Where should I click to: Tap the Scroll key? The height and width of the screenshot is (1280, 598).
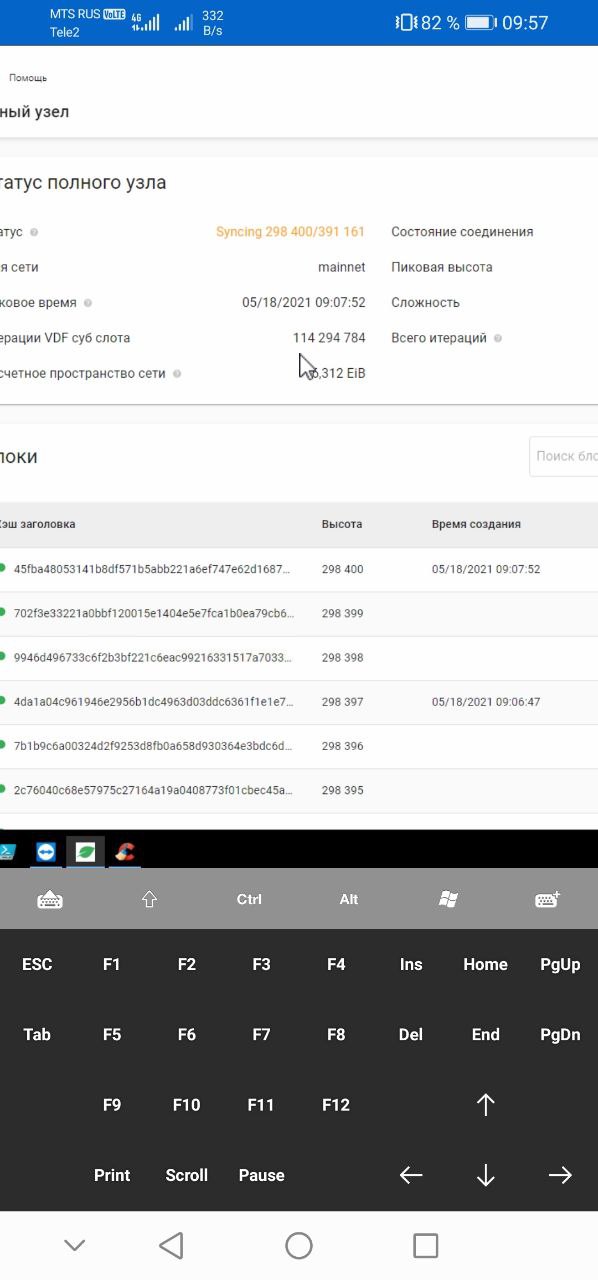click(187, 1175)
